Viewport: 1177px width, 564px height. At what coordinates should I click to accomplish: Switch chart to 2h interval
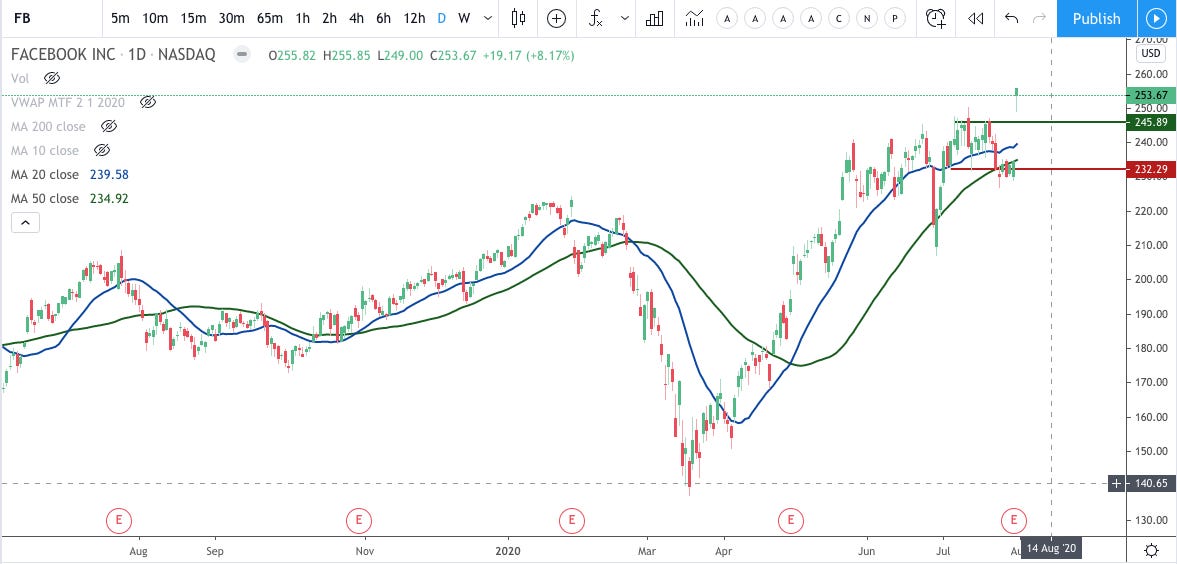coord(330,19)
